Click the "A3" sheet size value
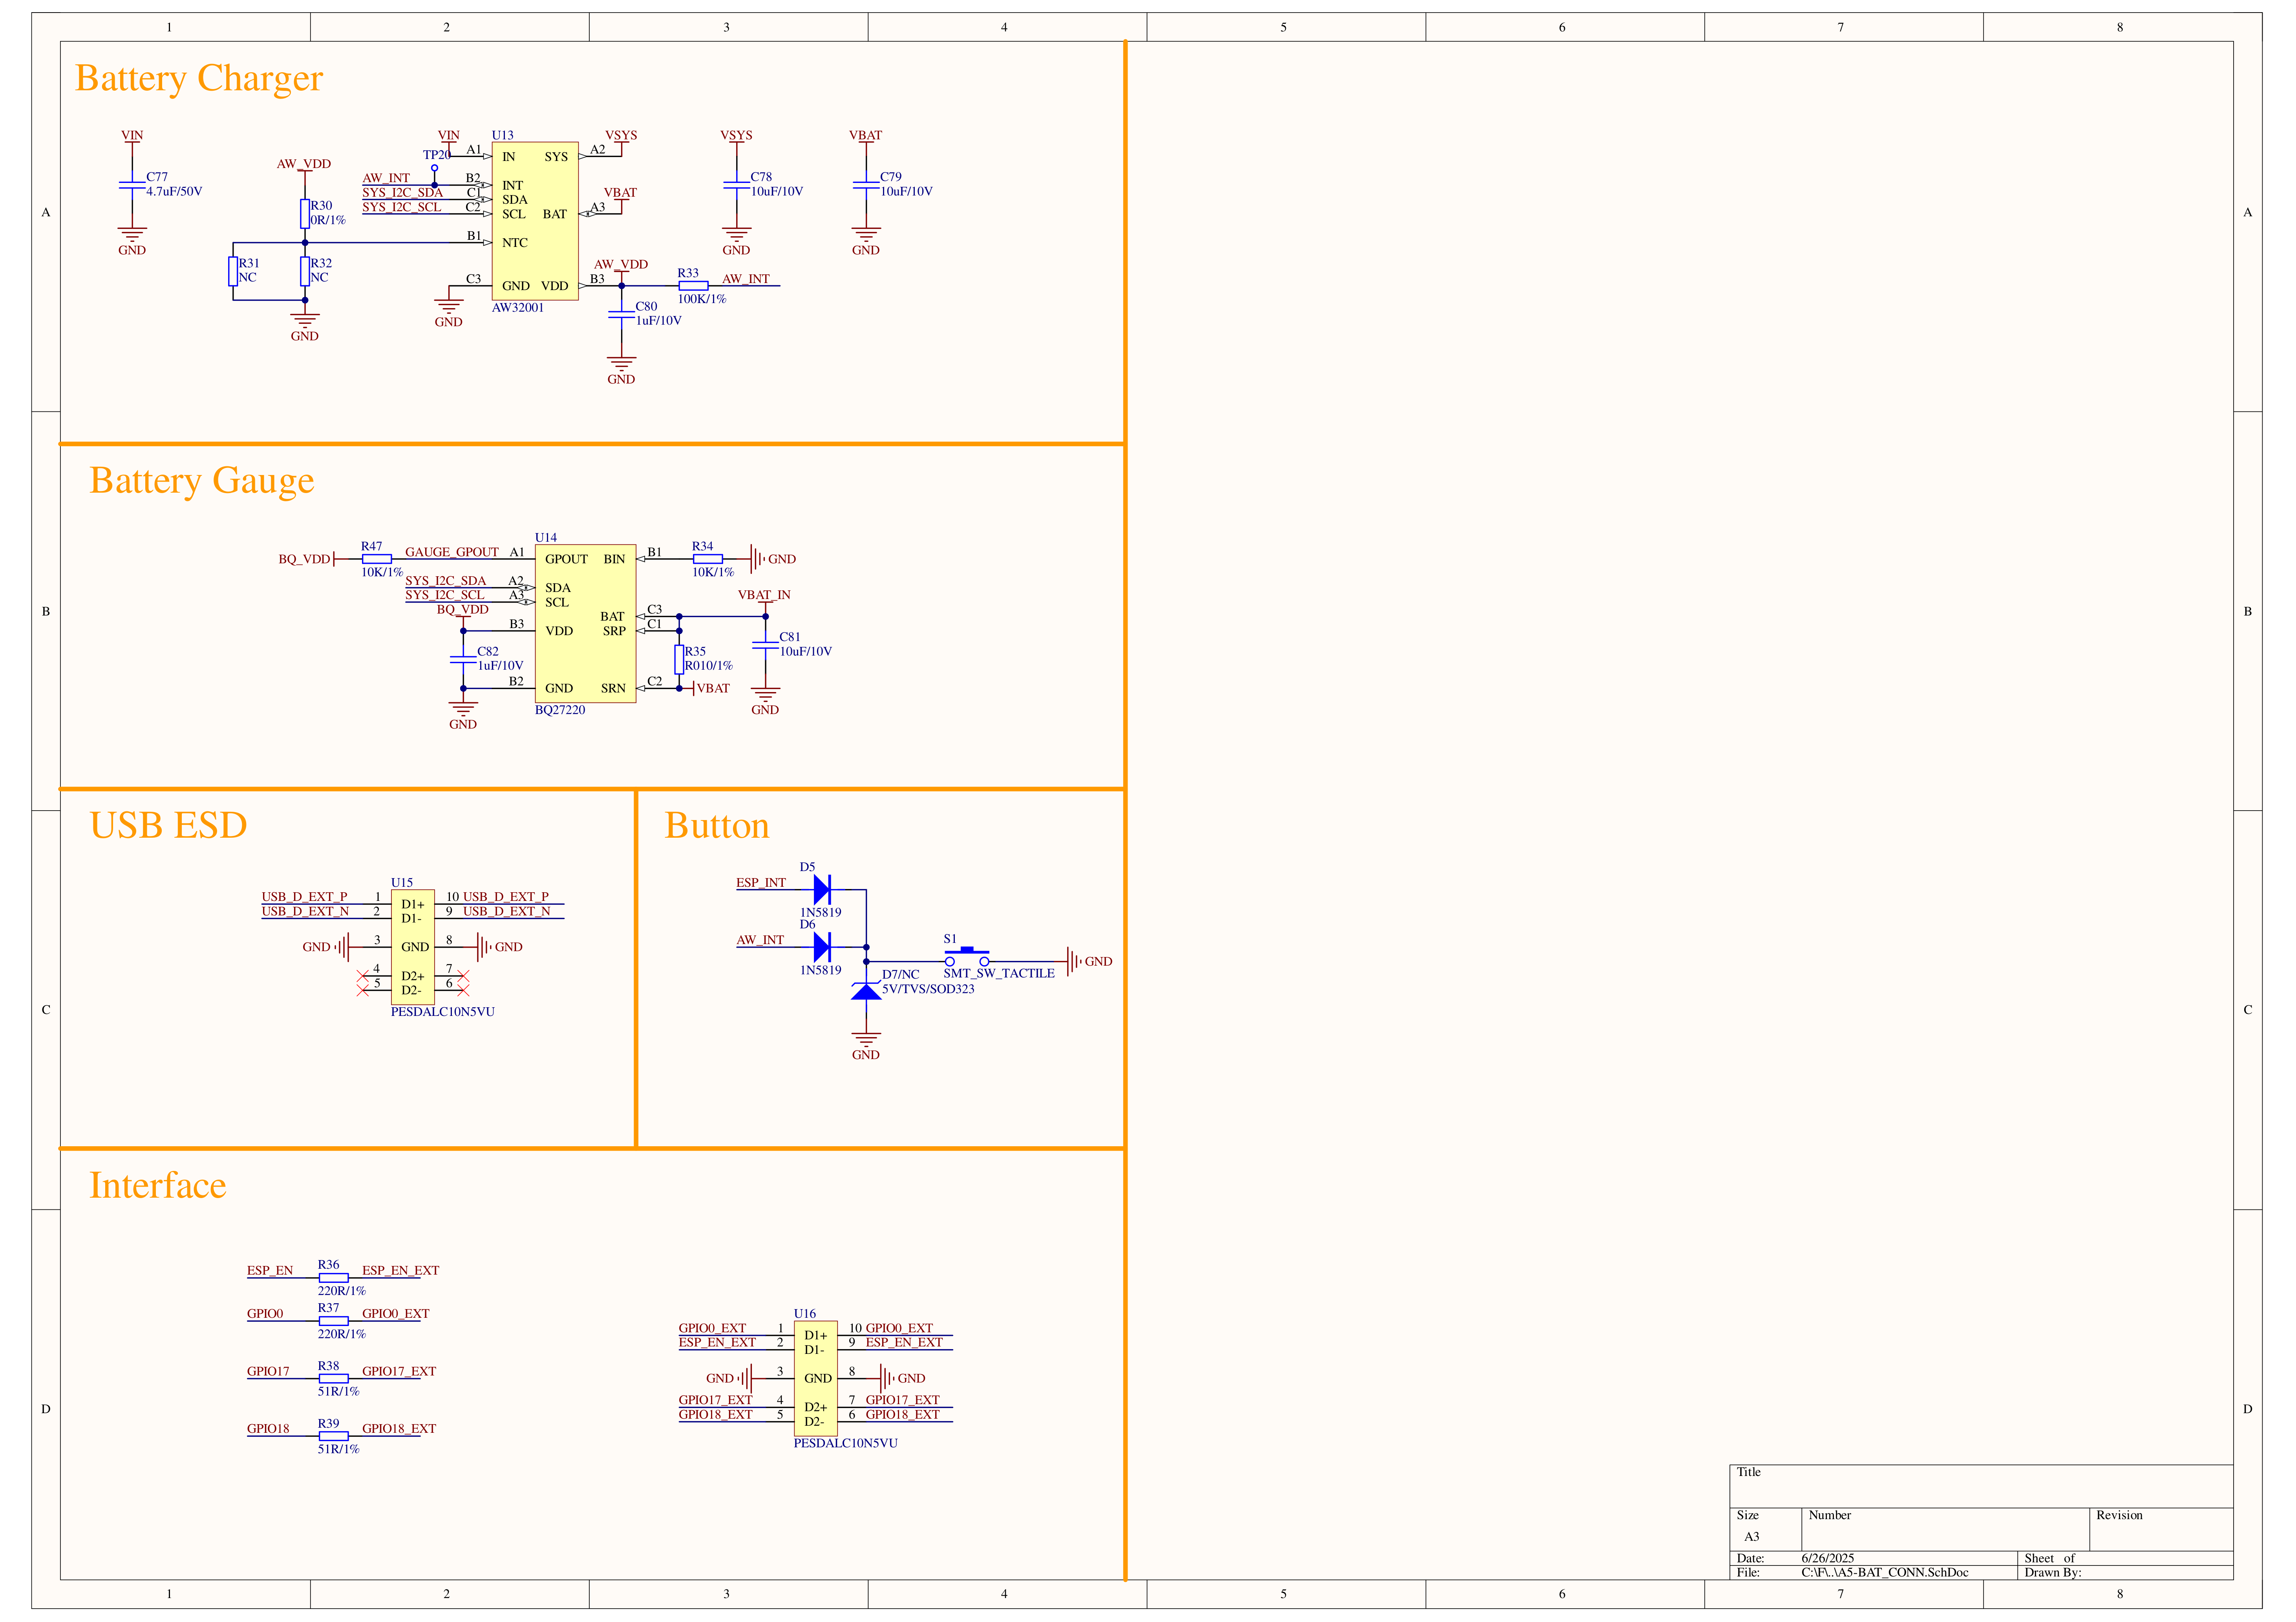Screen dimensions: 2296x1622 pyautogui.click(x=1752, y=1537)
